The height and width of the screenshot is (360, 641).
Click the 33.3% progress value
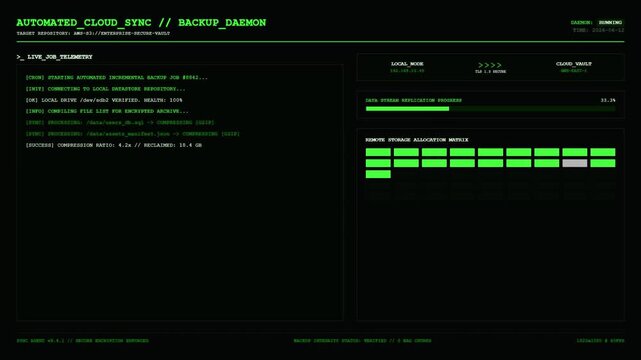pos(608,100)
